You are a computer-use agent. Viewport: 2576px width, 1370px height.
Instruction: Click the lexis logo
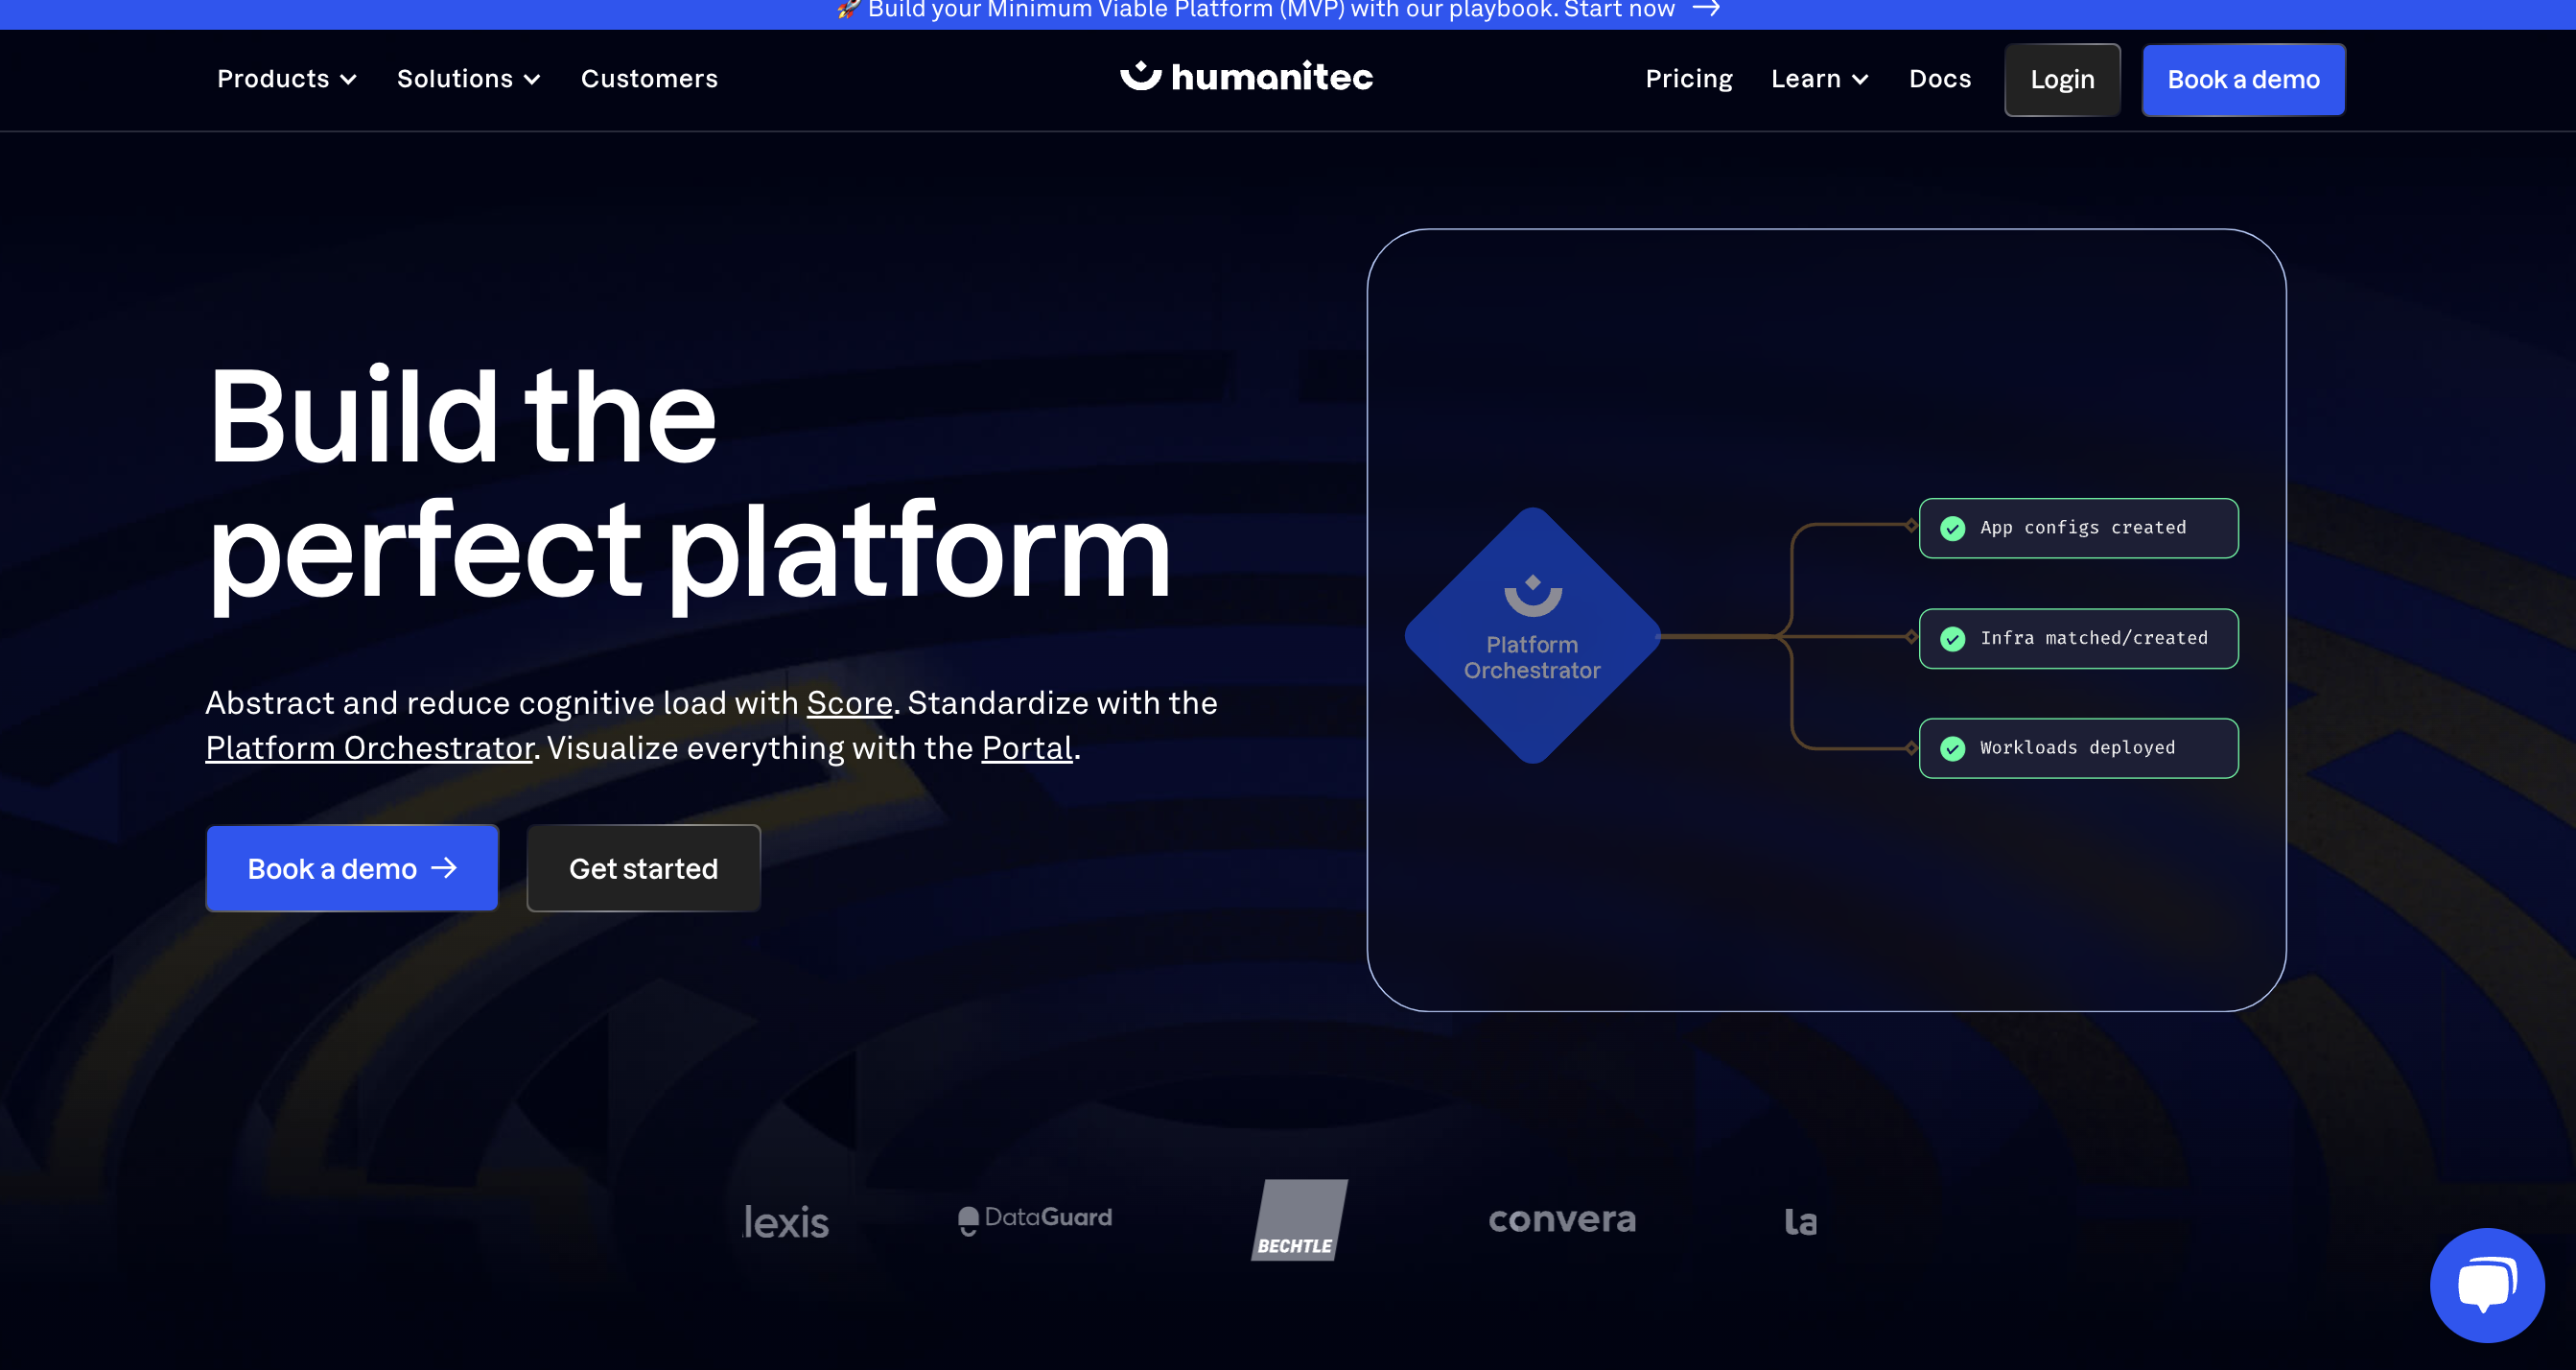click(x=786, y=1221)
